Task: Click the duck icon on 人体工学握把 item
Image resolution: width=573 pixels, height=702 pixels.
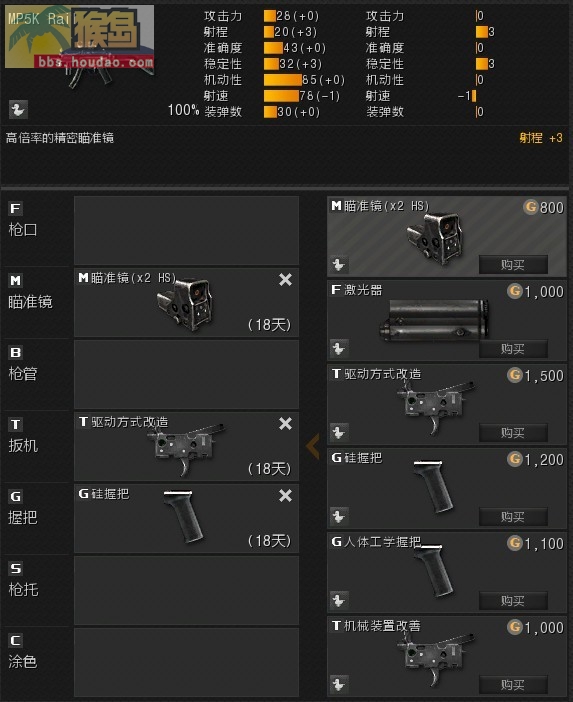Action: coord(339,600)
